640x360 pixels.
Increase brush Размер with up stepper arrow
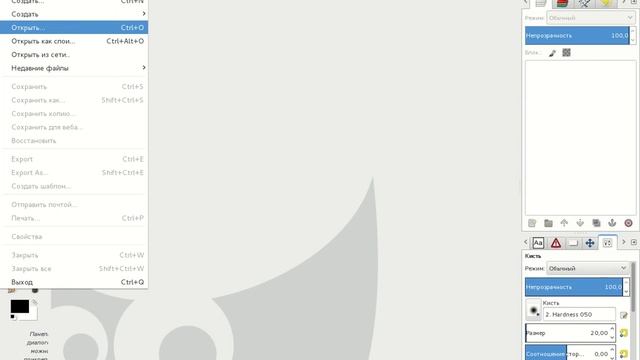(612, 329)
